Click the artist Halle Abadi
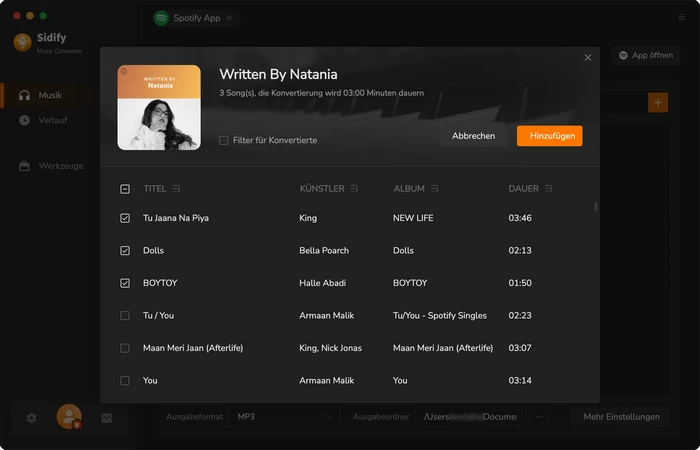This screenshot has height=450, width=700. [322, 283]
